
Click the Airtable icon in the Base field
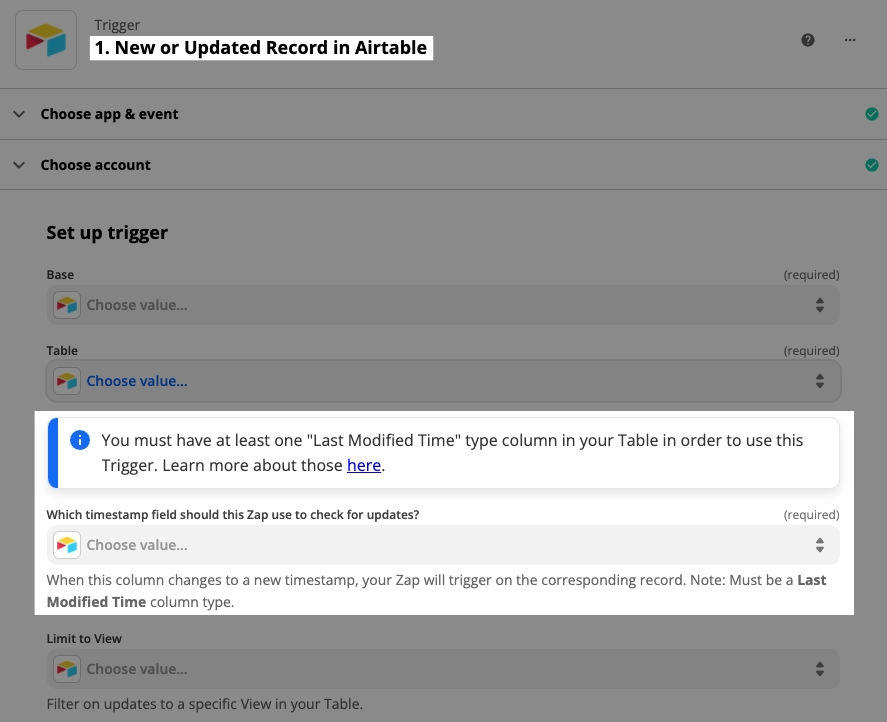[67, 305]
